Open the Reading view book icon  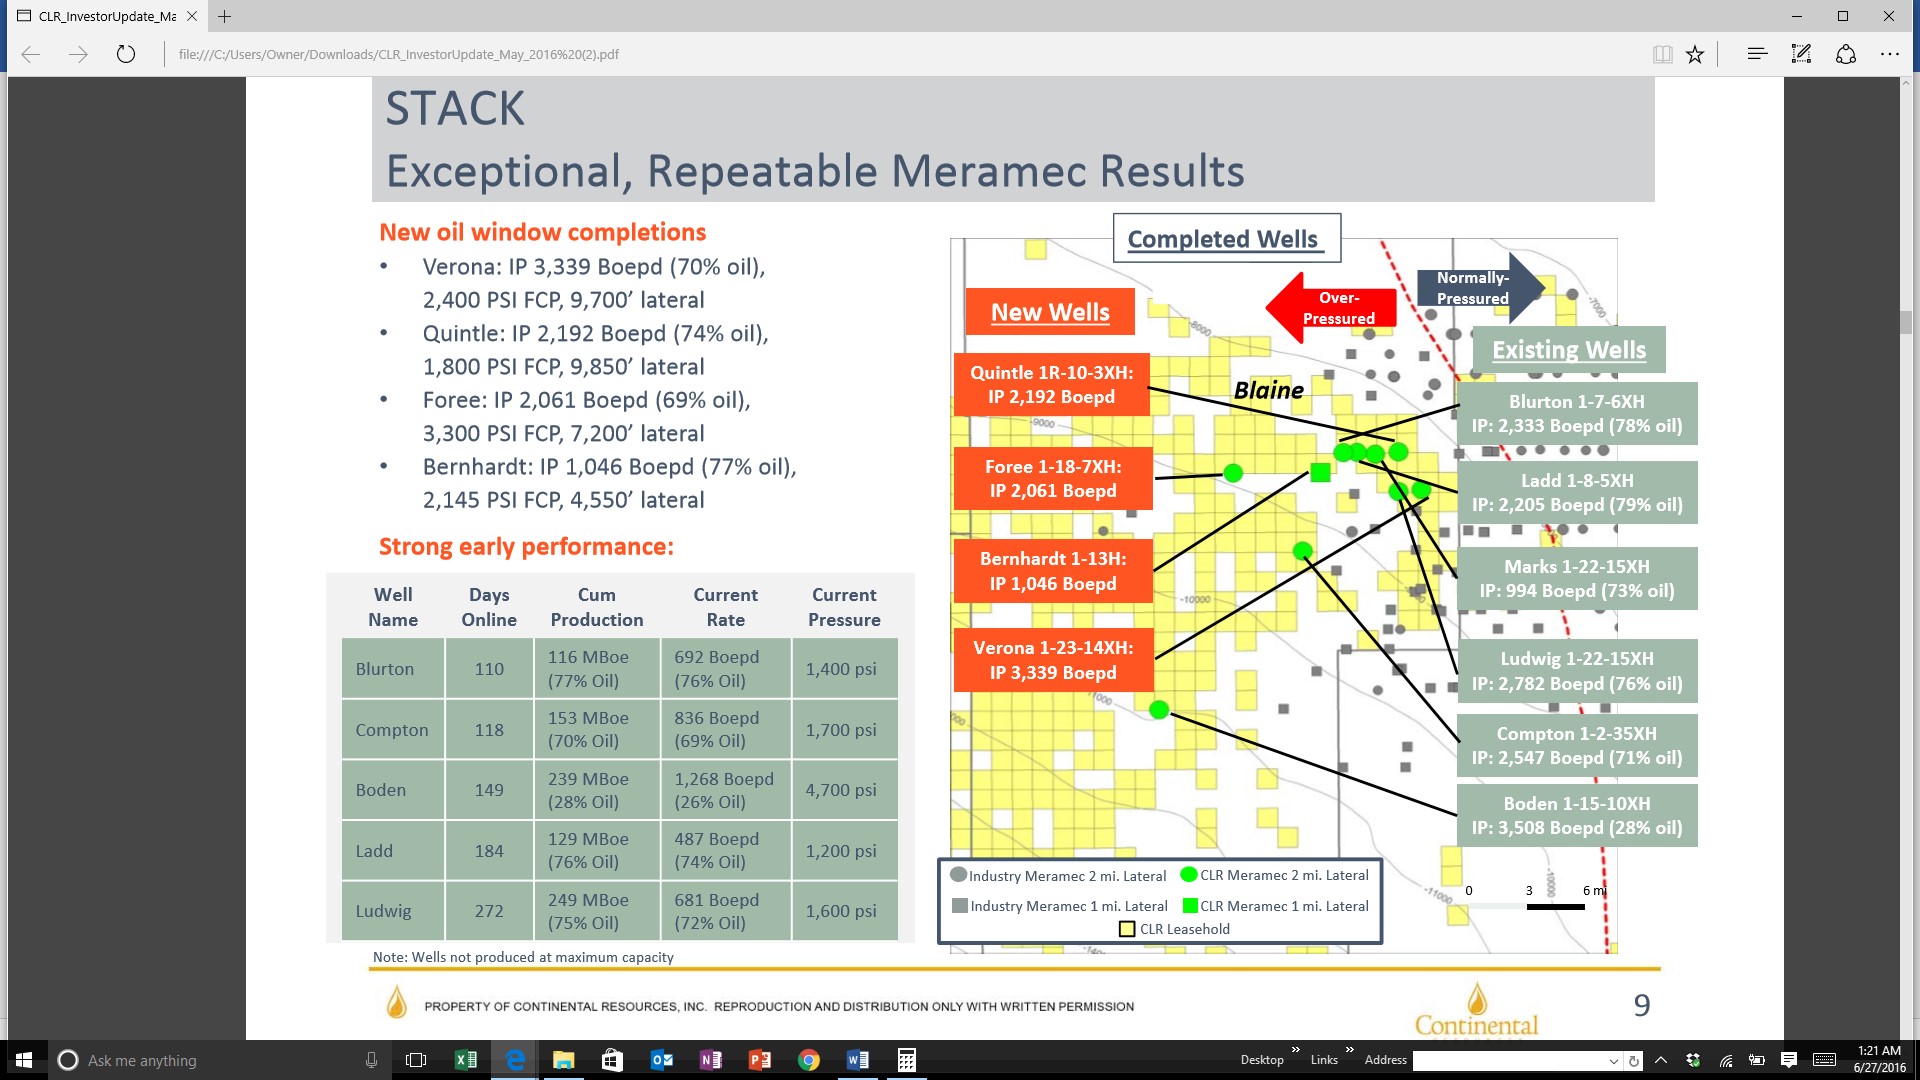pyautogui.click(x=1662, y=54)
